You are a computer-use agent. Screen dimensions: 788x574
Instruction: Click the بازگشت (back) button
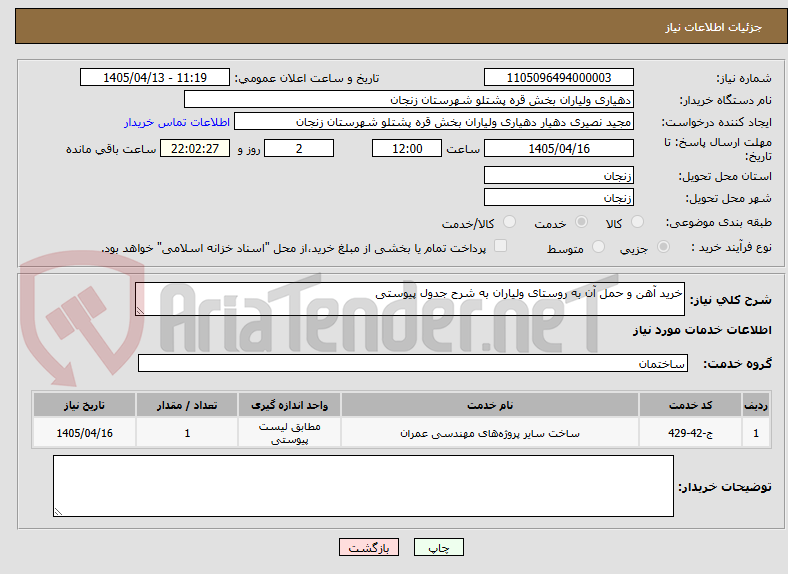(x=369, y=547)
